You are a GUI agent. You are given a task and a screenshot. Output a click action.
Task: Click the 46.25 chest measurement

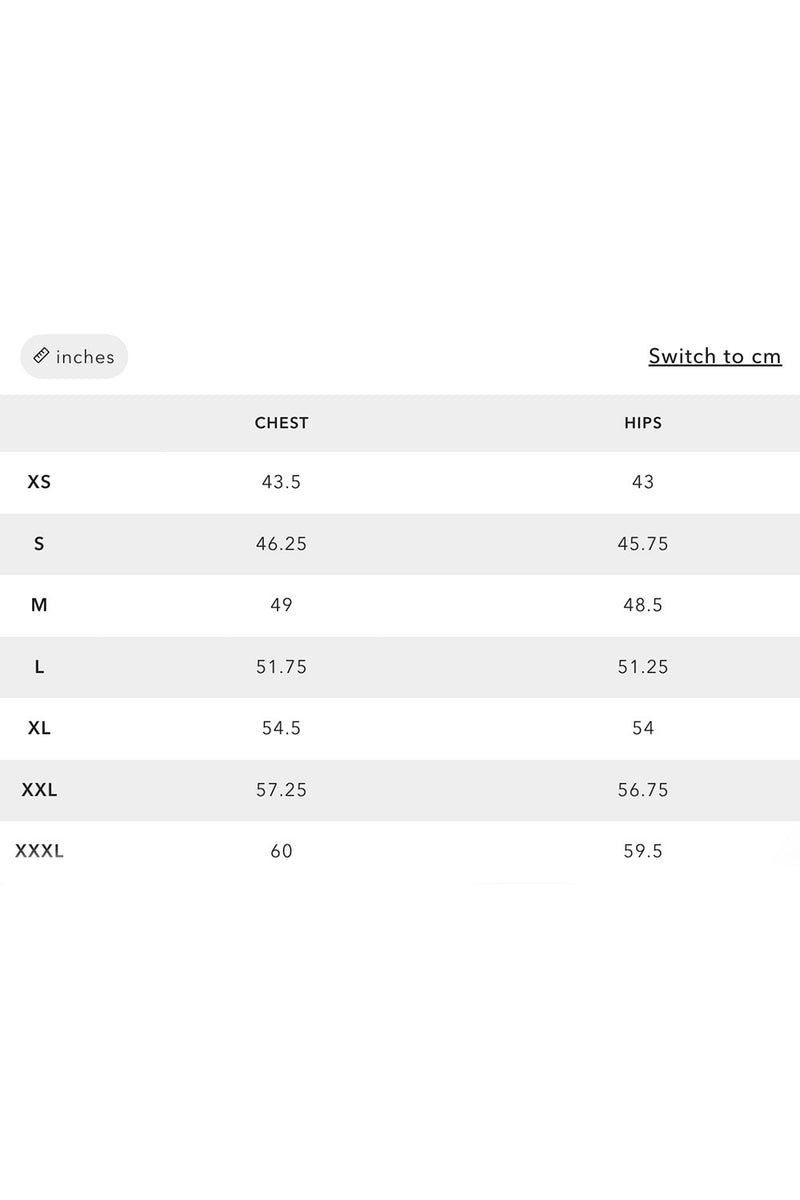click(x=282, y=544)
